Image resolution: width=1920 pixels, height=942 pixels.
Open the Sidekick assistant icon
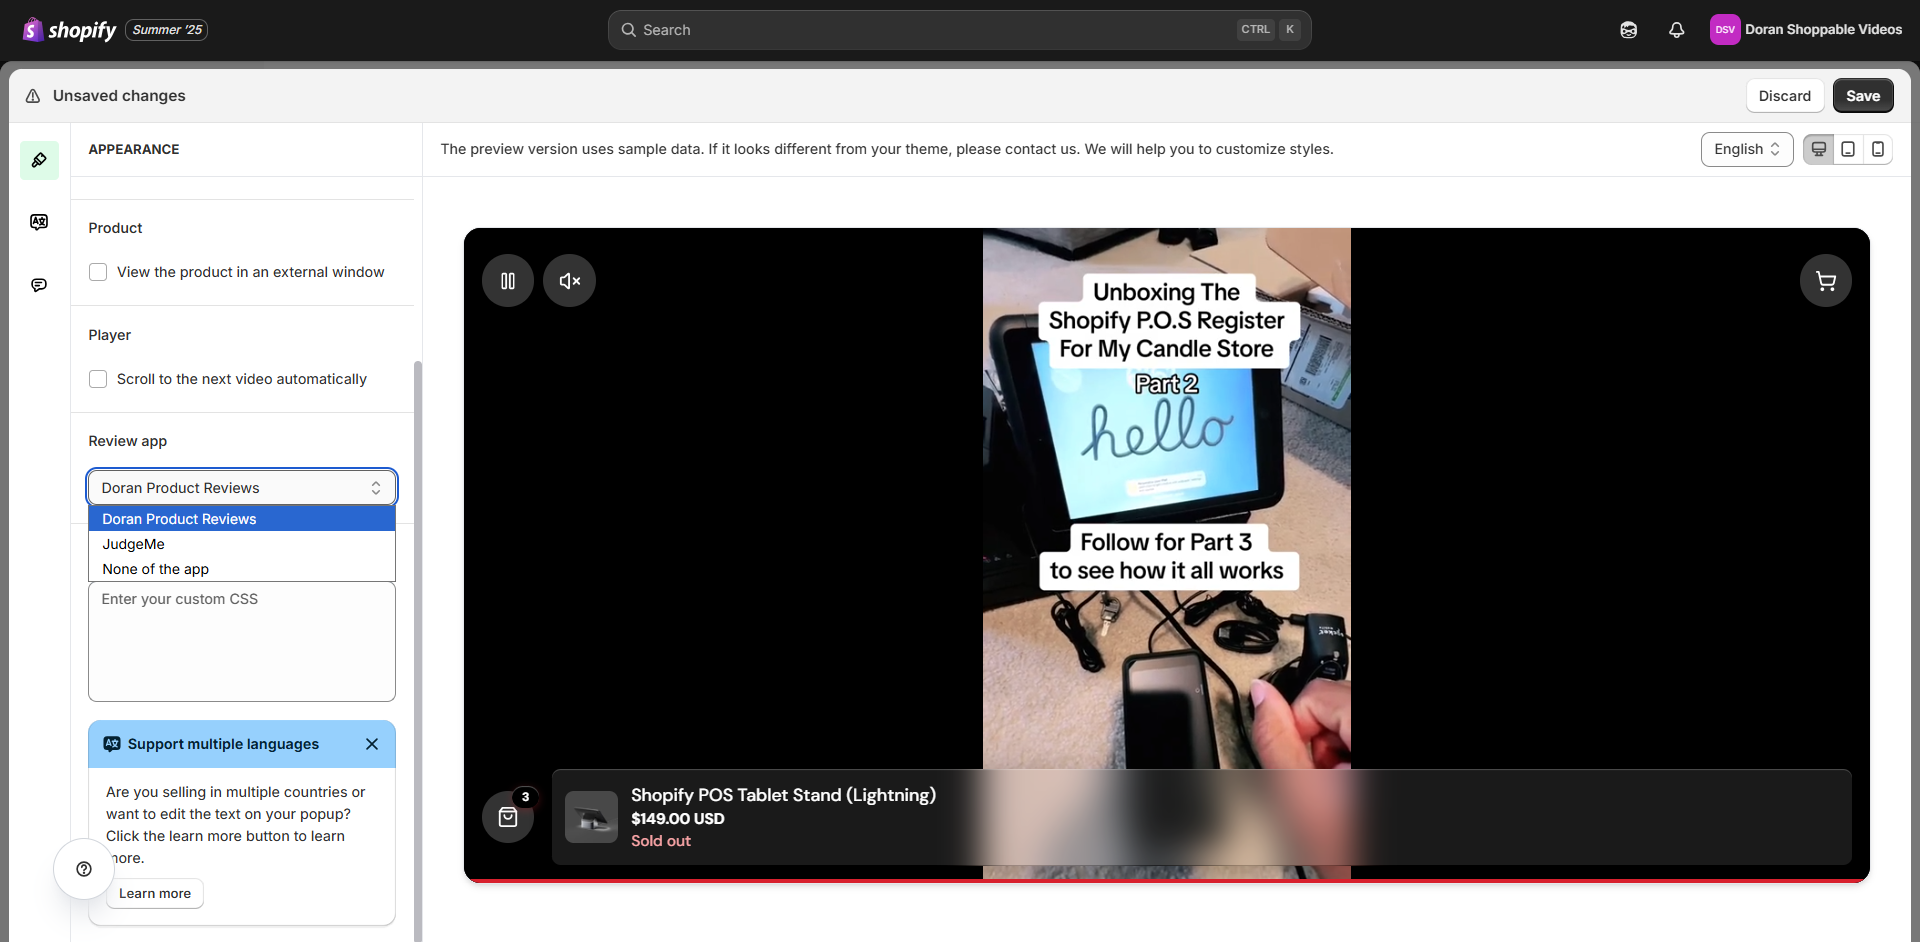(1629, 30)
